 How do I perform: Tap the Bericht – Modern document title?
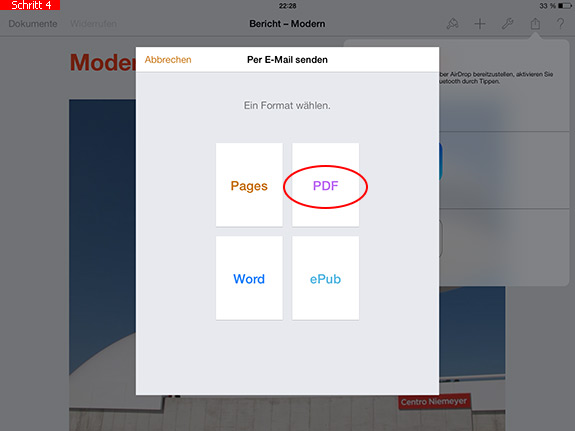tap(287, 24)
